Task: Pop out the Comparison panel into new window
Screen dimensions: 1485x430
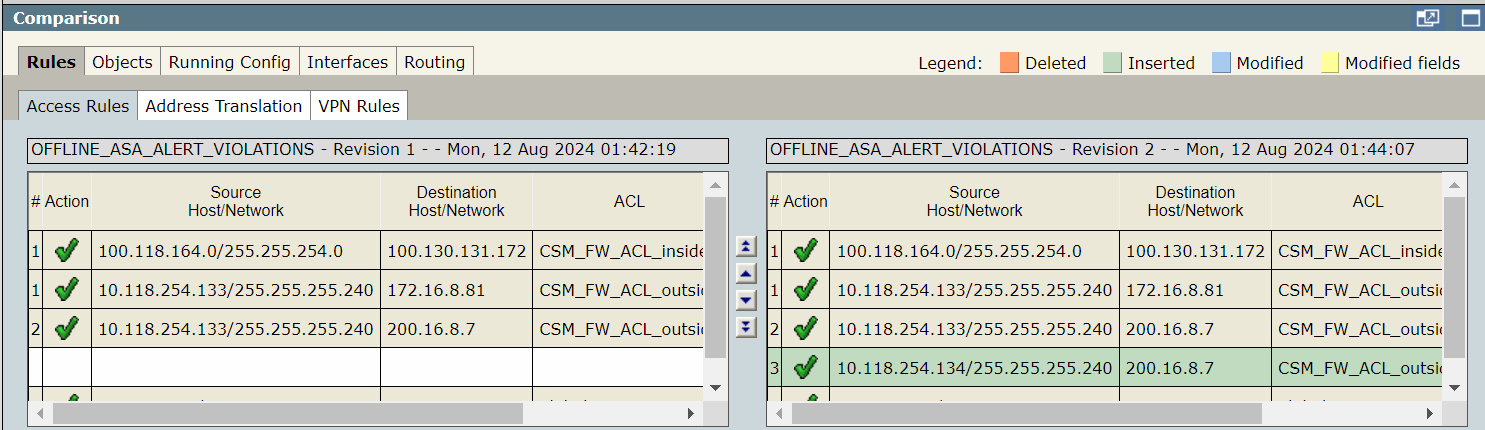Action: [1428, 18]
